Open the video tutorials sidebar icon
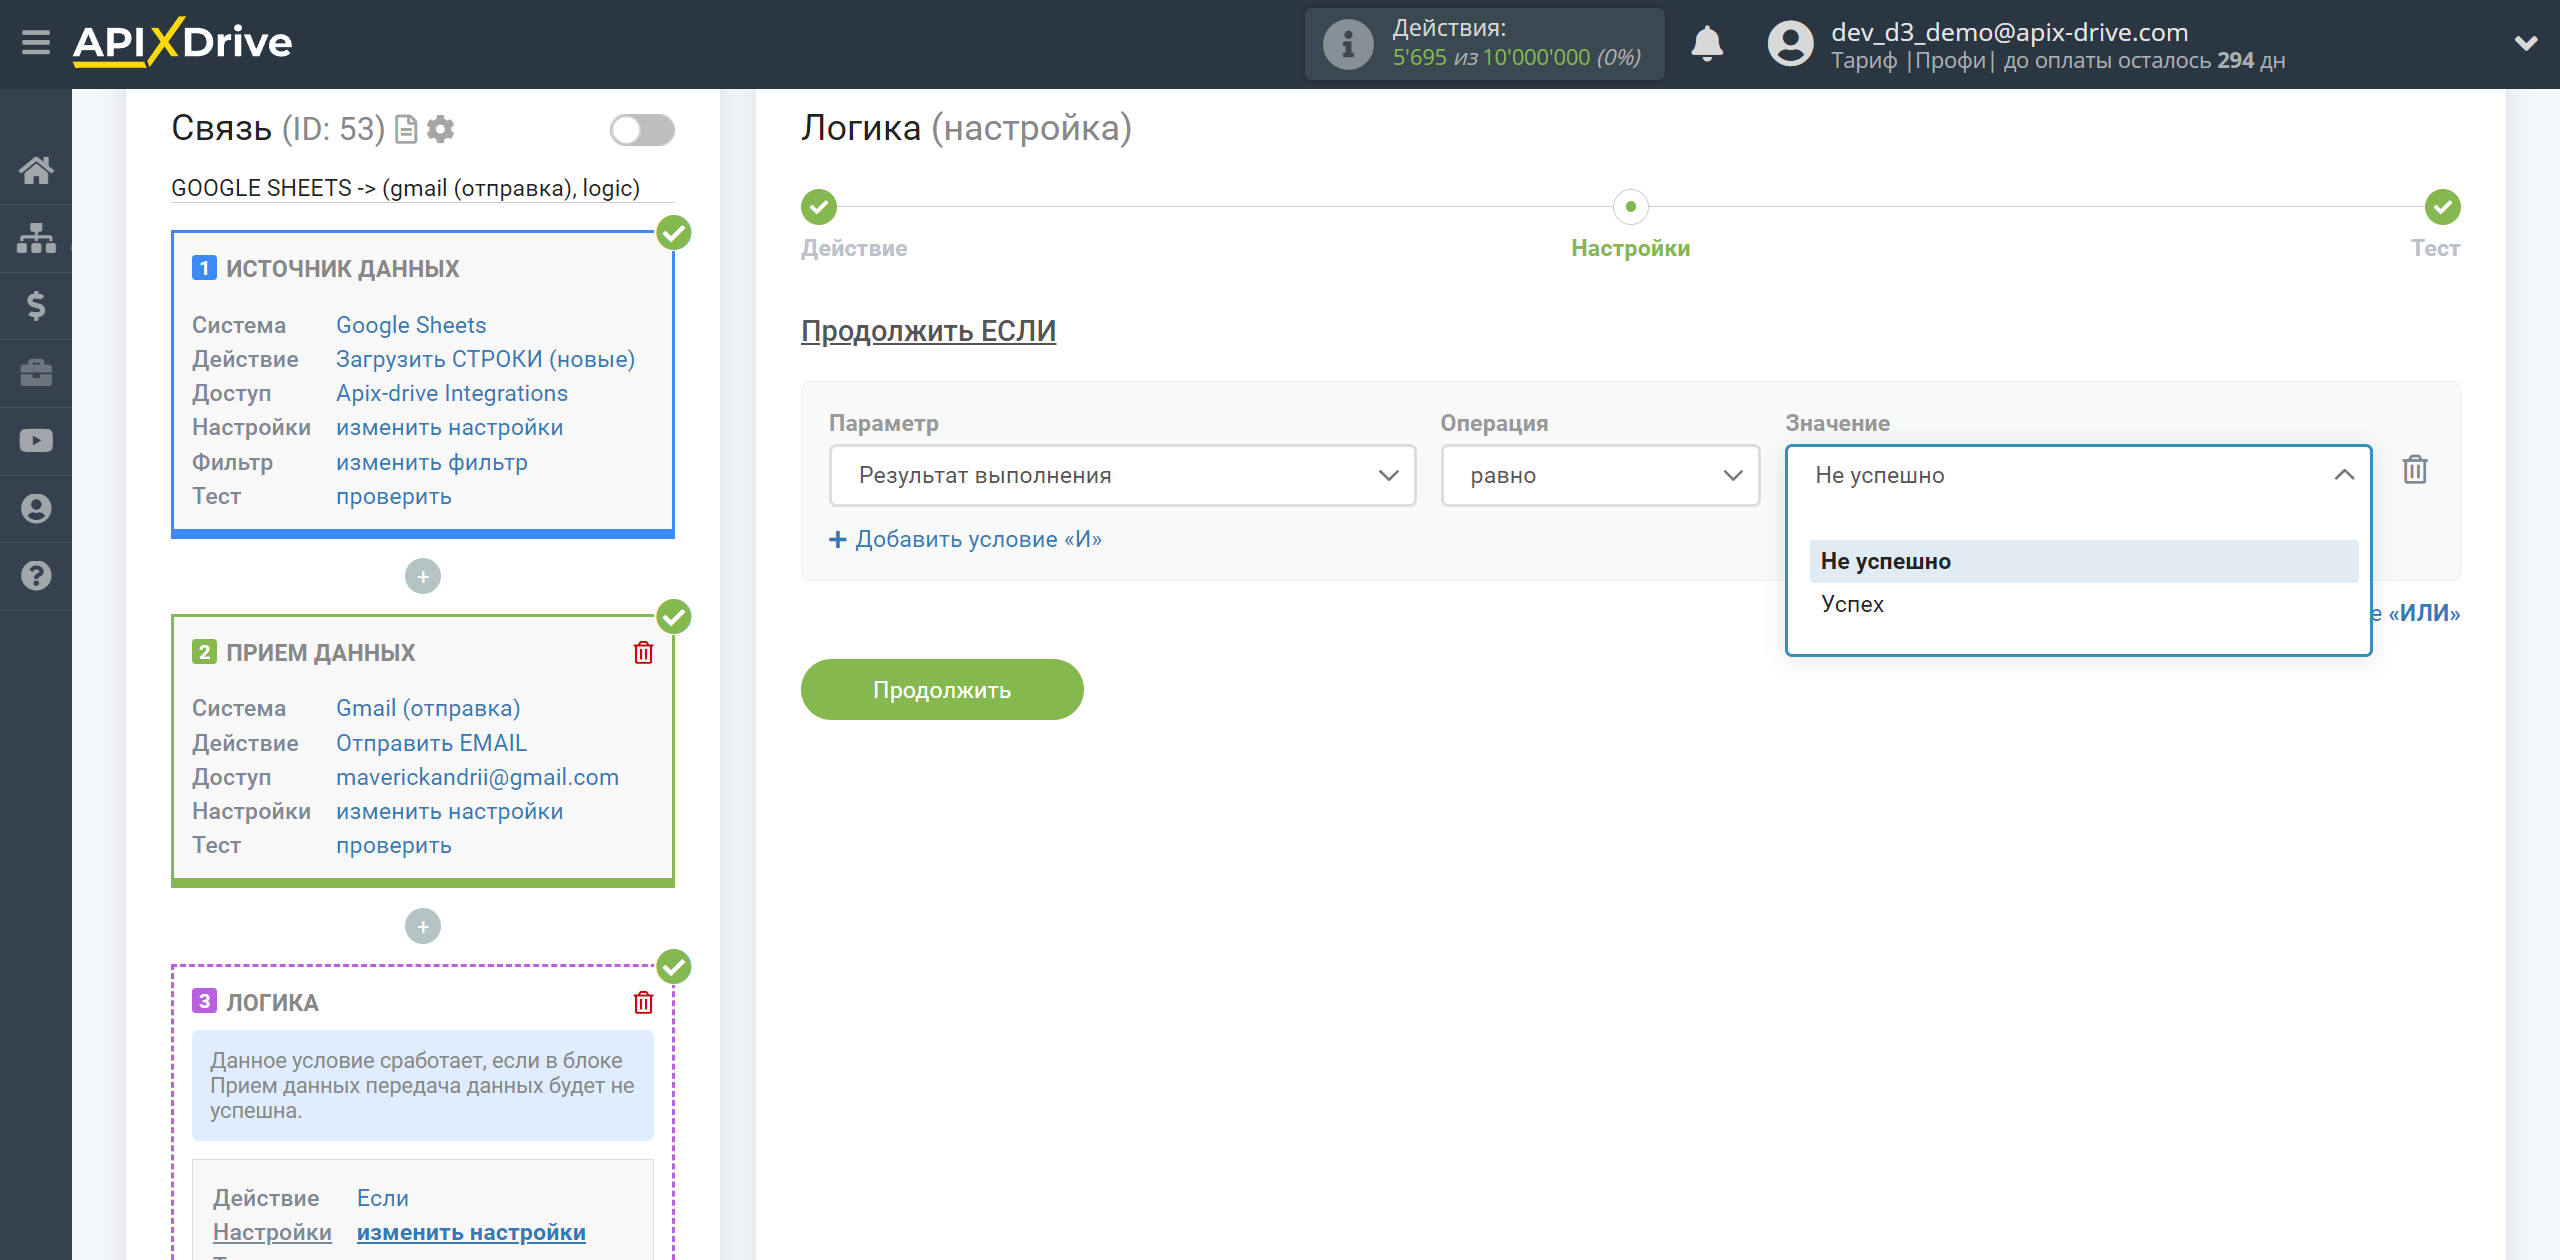Viewport: 2560px width, 1260px height. [36, 441]
